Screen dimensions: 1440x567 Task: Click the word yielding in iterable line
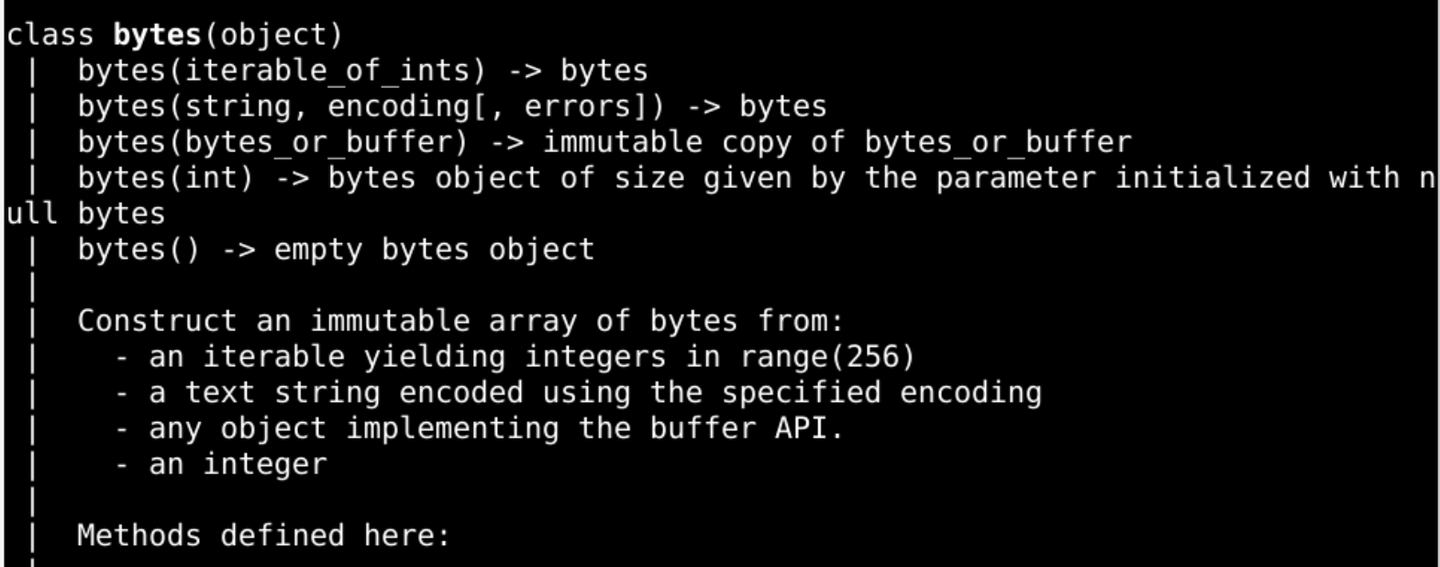click(x=434, y=357)
